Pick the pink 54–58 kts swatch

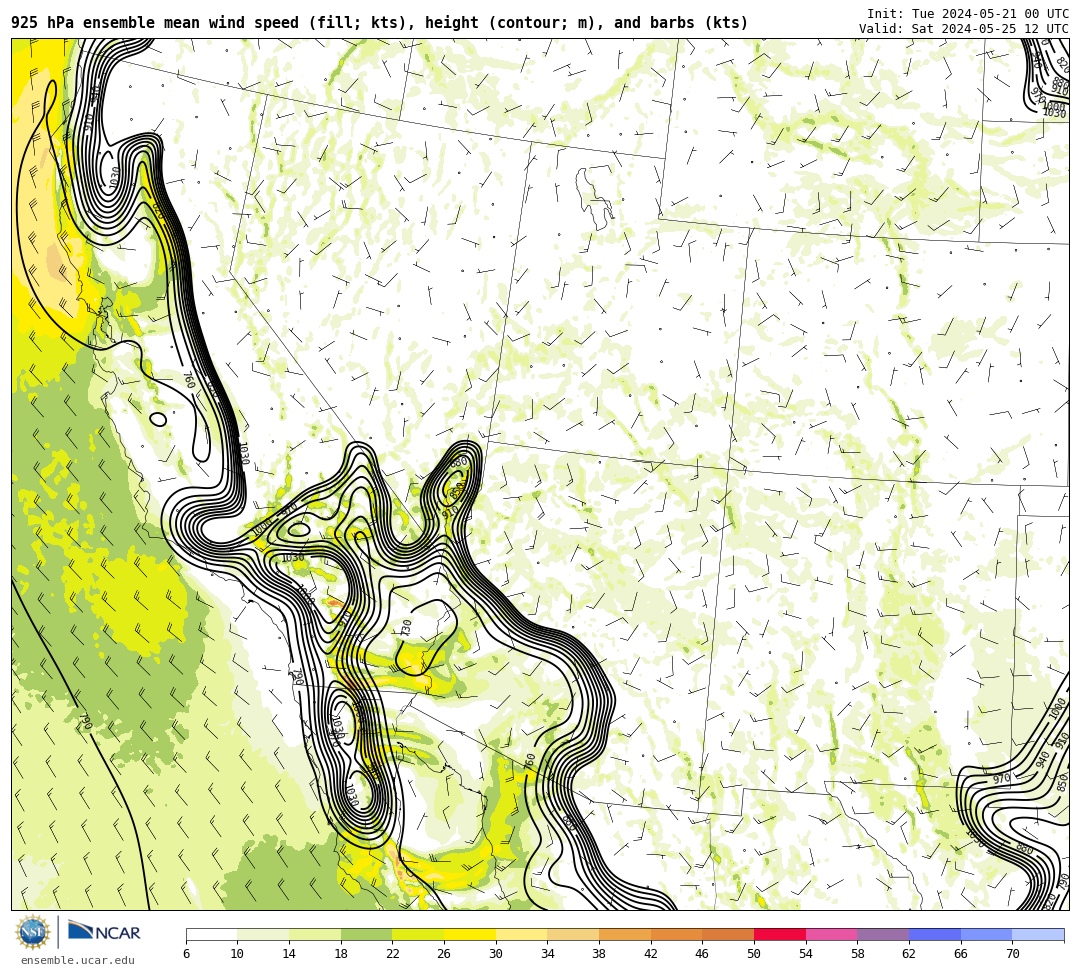point(831,934)
